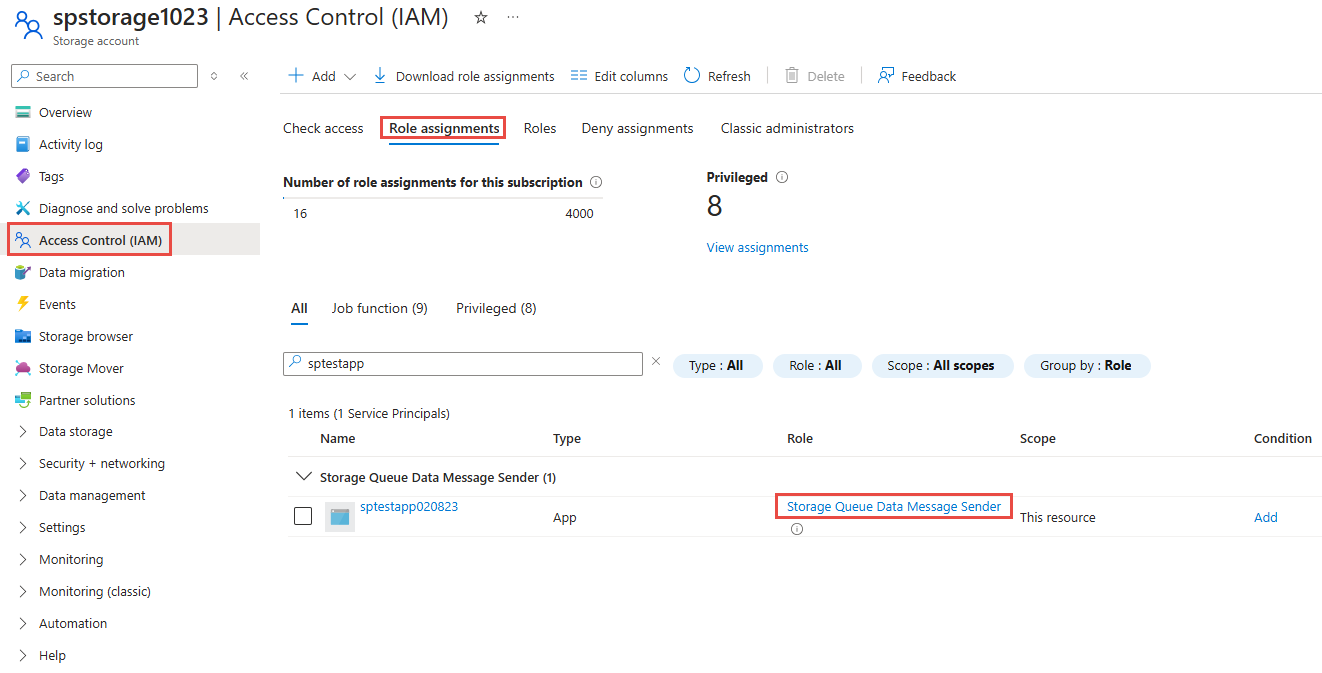Viewport: 1322px width, 673px height.
Task: Click the Type column header
Action: (x=567, y=438)
